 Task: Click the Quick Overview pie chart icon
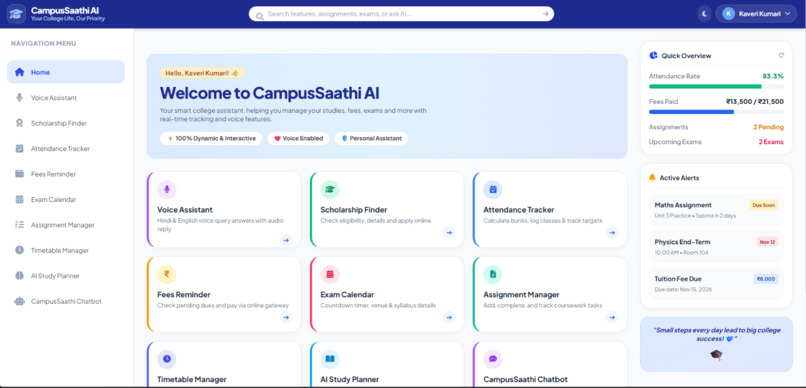pos(653,55)
